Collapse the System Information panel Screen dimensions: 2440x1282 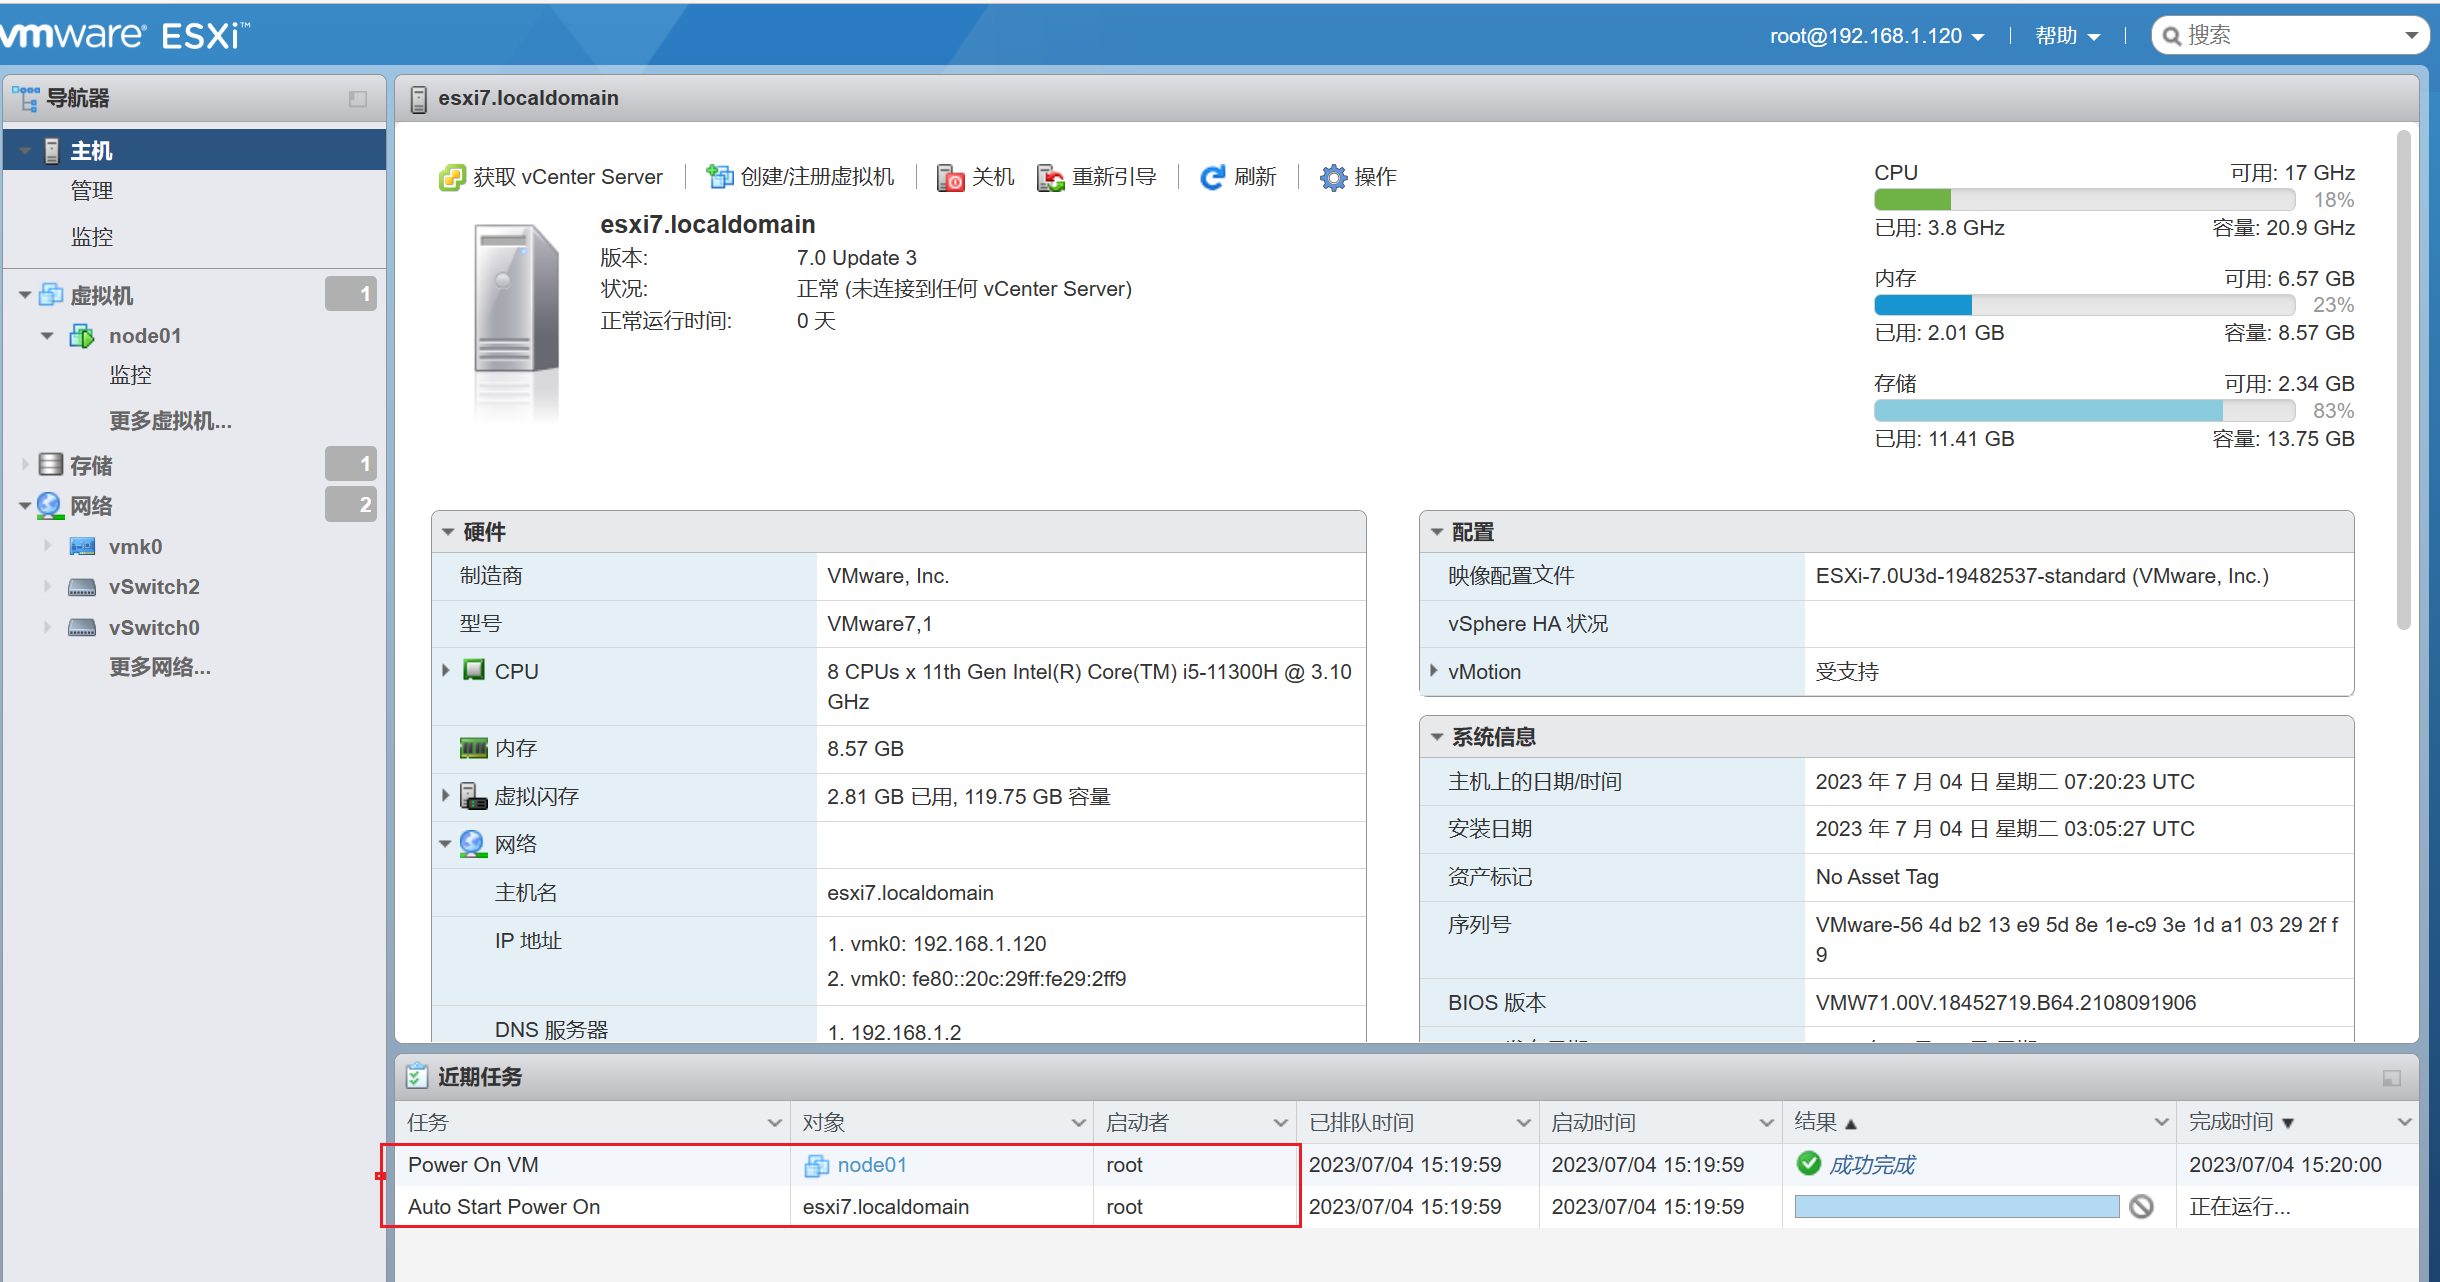tap(1437, 737)
